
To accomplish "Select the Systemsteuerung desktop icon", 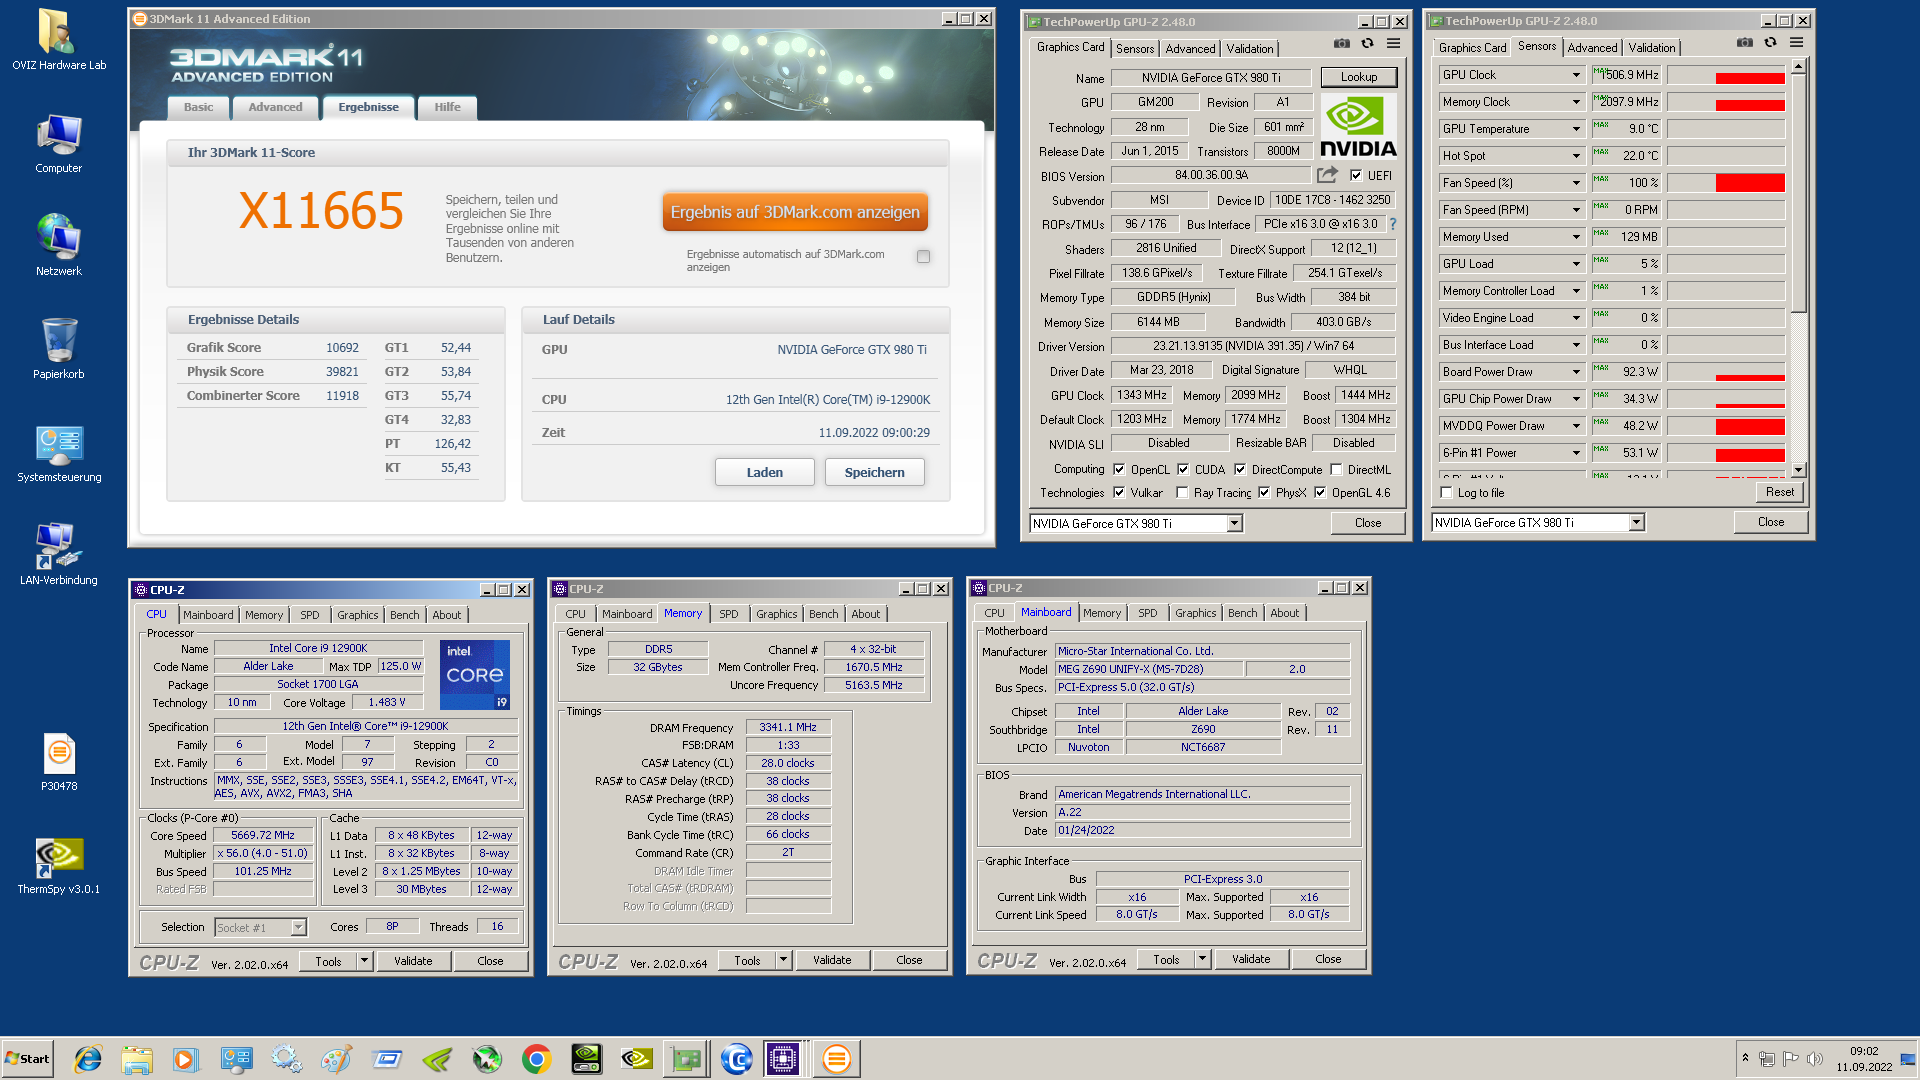I will (x=59, y=452).
